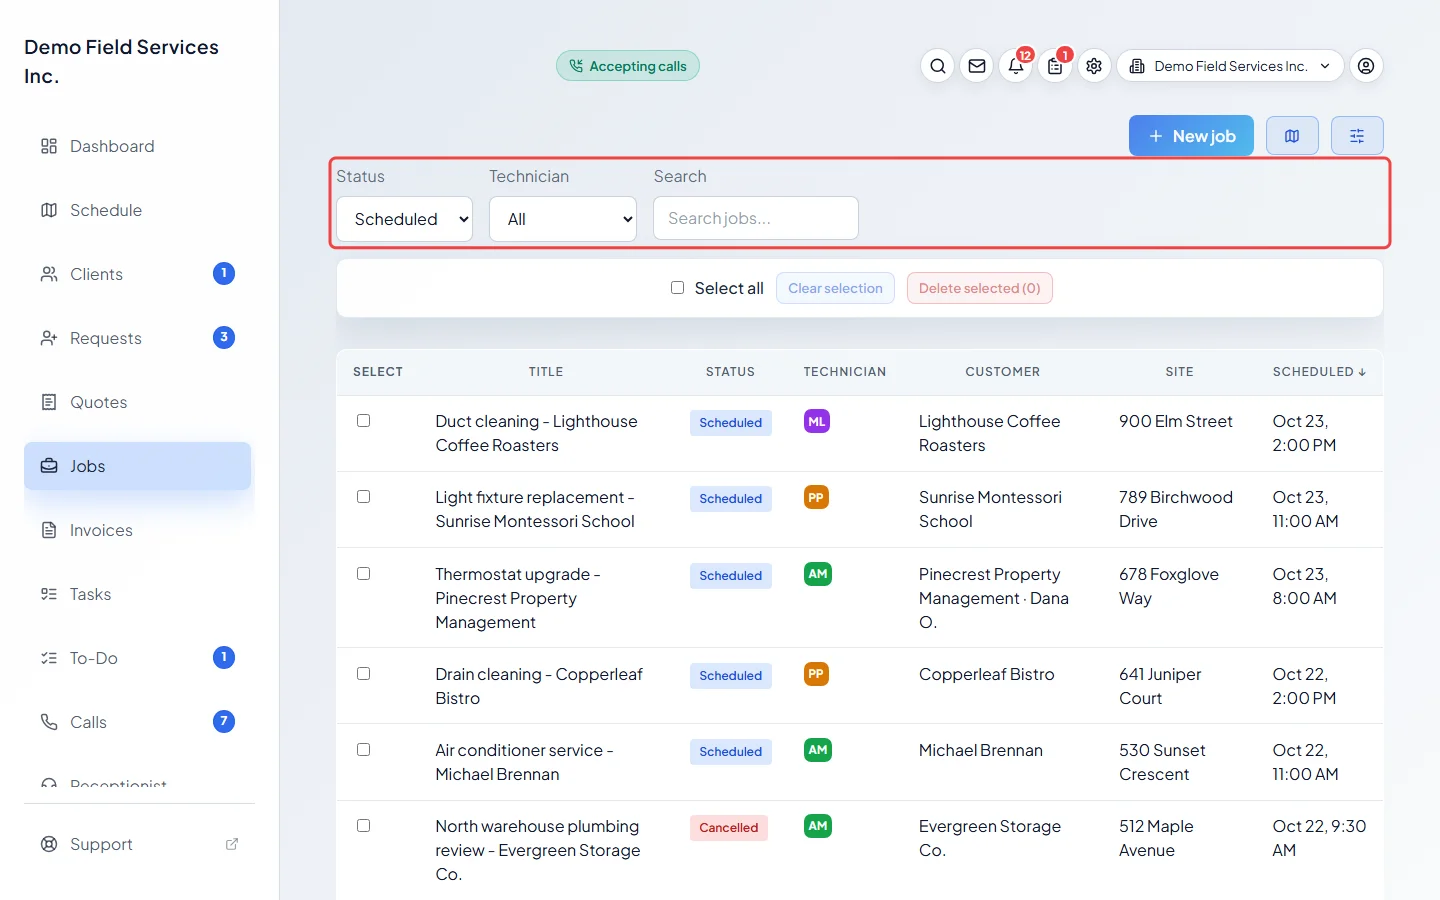1440x900 pixels.
Task: Expand the Demo Field Services Inc. company switcher
Action: click(x=1230, y=66)
